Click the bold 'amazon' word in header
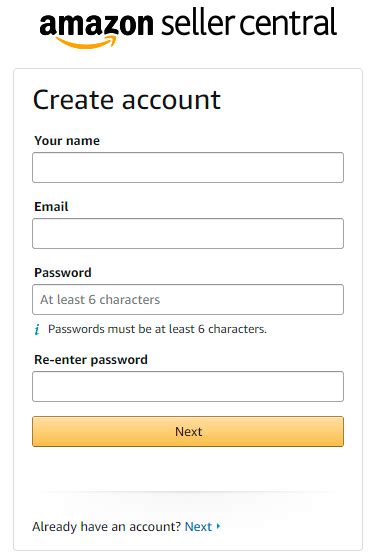 pyautogui.click(x=97, y=24)
